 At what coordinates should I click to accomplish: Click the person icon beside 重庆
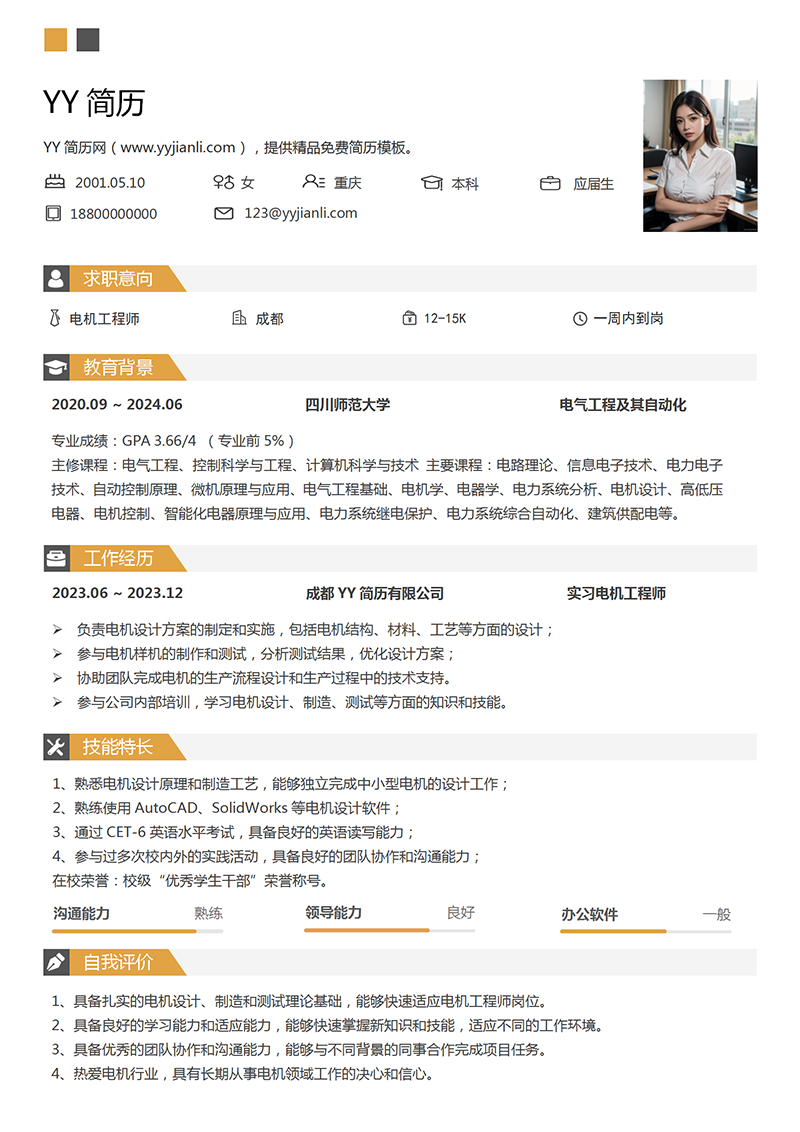(313, 181)
